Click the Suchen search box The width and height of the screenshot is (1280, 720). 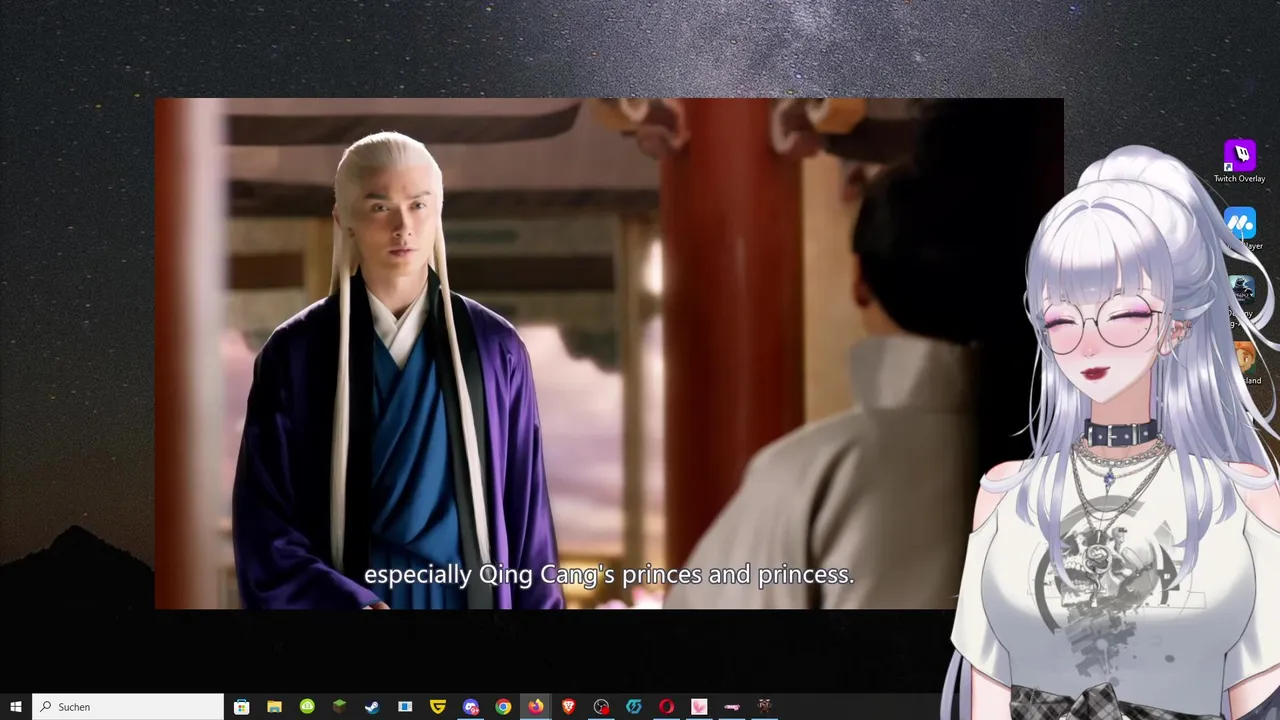coord(128,707)
